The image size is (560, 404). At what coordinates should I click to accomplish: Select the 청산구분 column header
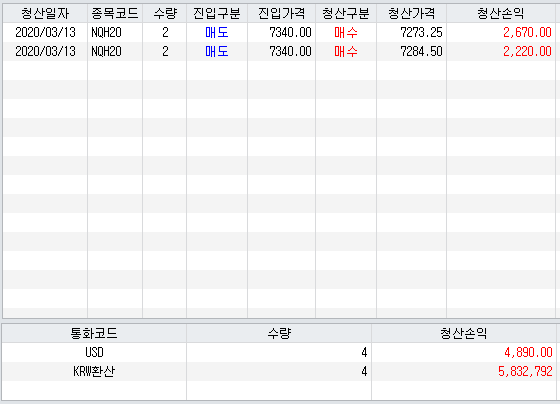(346, 14)
